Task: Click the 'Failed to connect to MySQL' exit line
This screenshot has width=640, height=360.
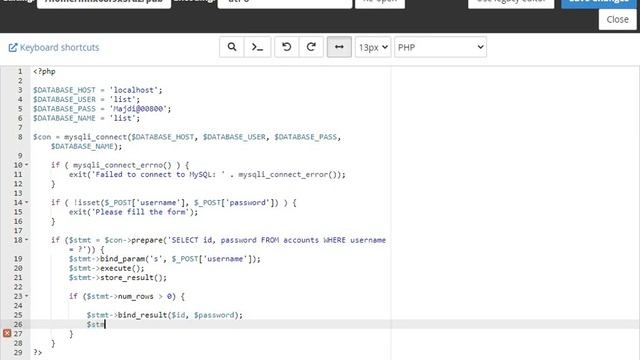Action: point(207,175)
